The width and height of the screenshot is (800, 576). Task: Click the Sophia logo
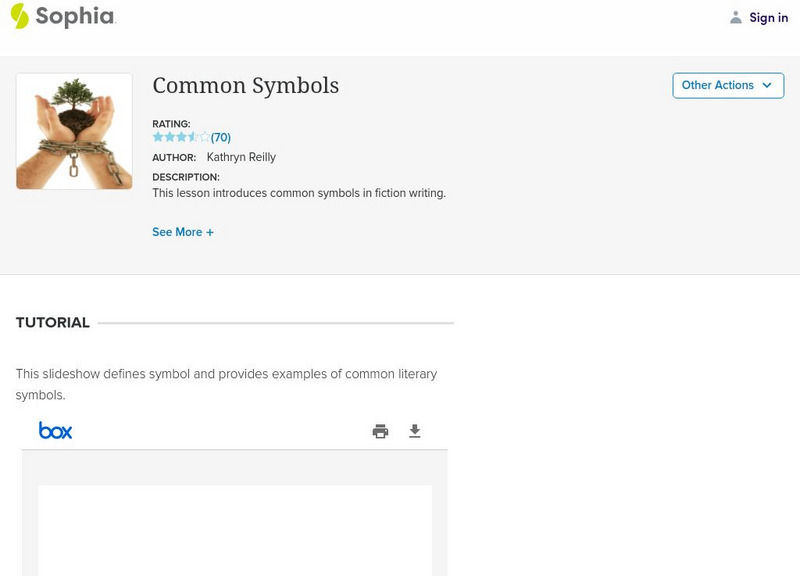tap(62, 16)
